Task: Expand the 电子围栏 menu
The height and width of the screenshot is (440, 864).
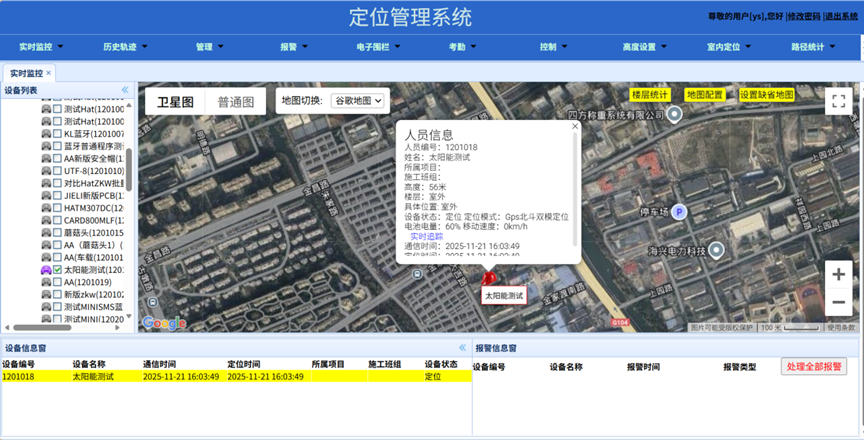Action: pos(376,47)
